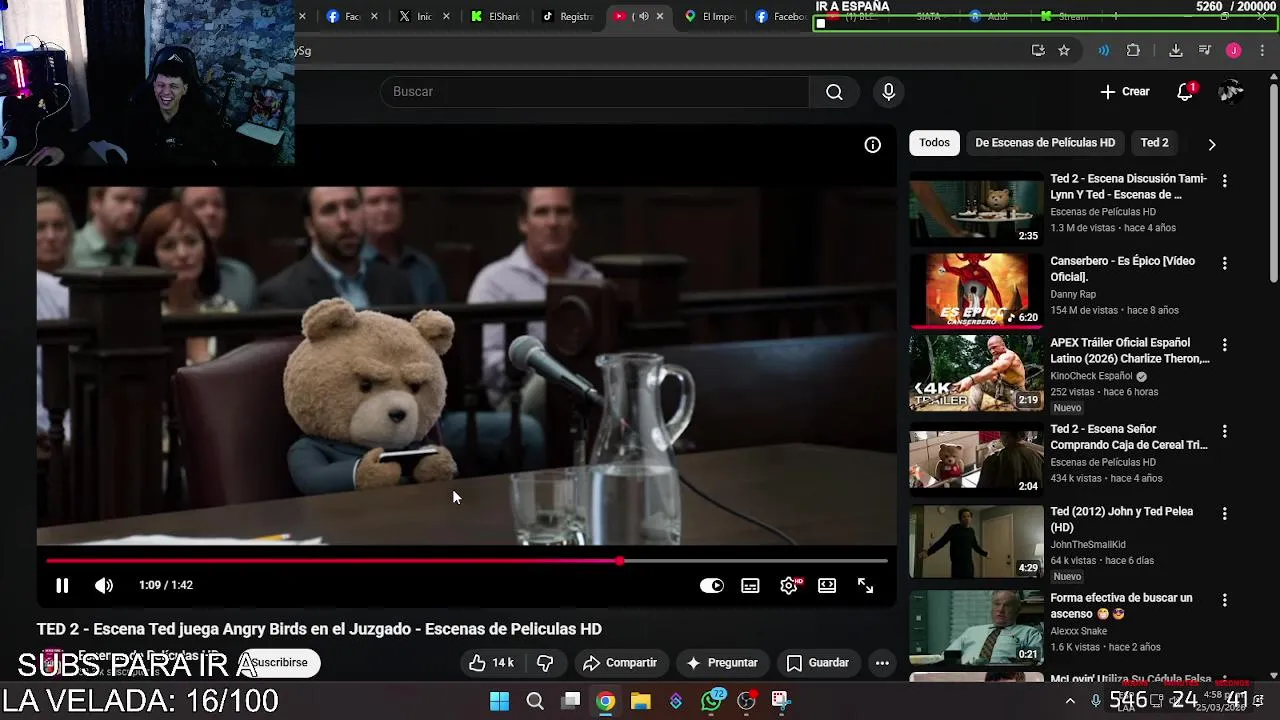Dislike the video
This screenshot has height=720, width=1280.
(545, 663)
